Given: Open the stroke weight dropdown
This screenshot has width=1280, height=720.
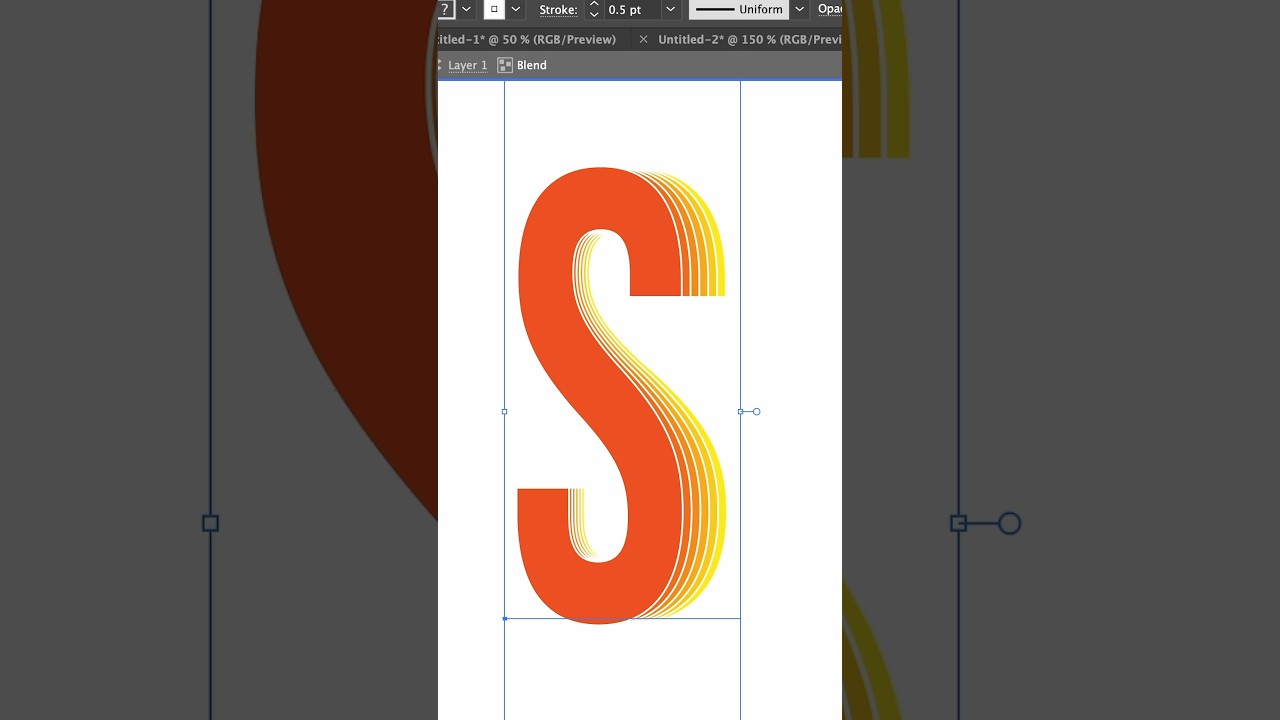Looking at the screenshot, I should [x=671, y=9].
